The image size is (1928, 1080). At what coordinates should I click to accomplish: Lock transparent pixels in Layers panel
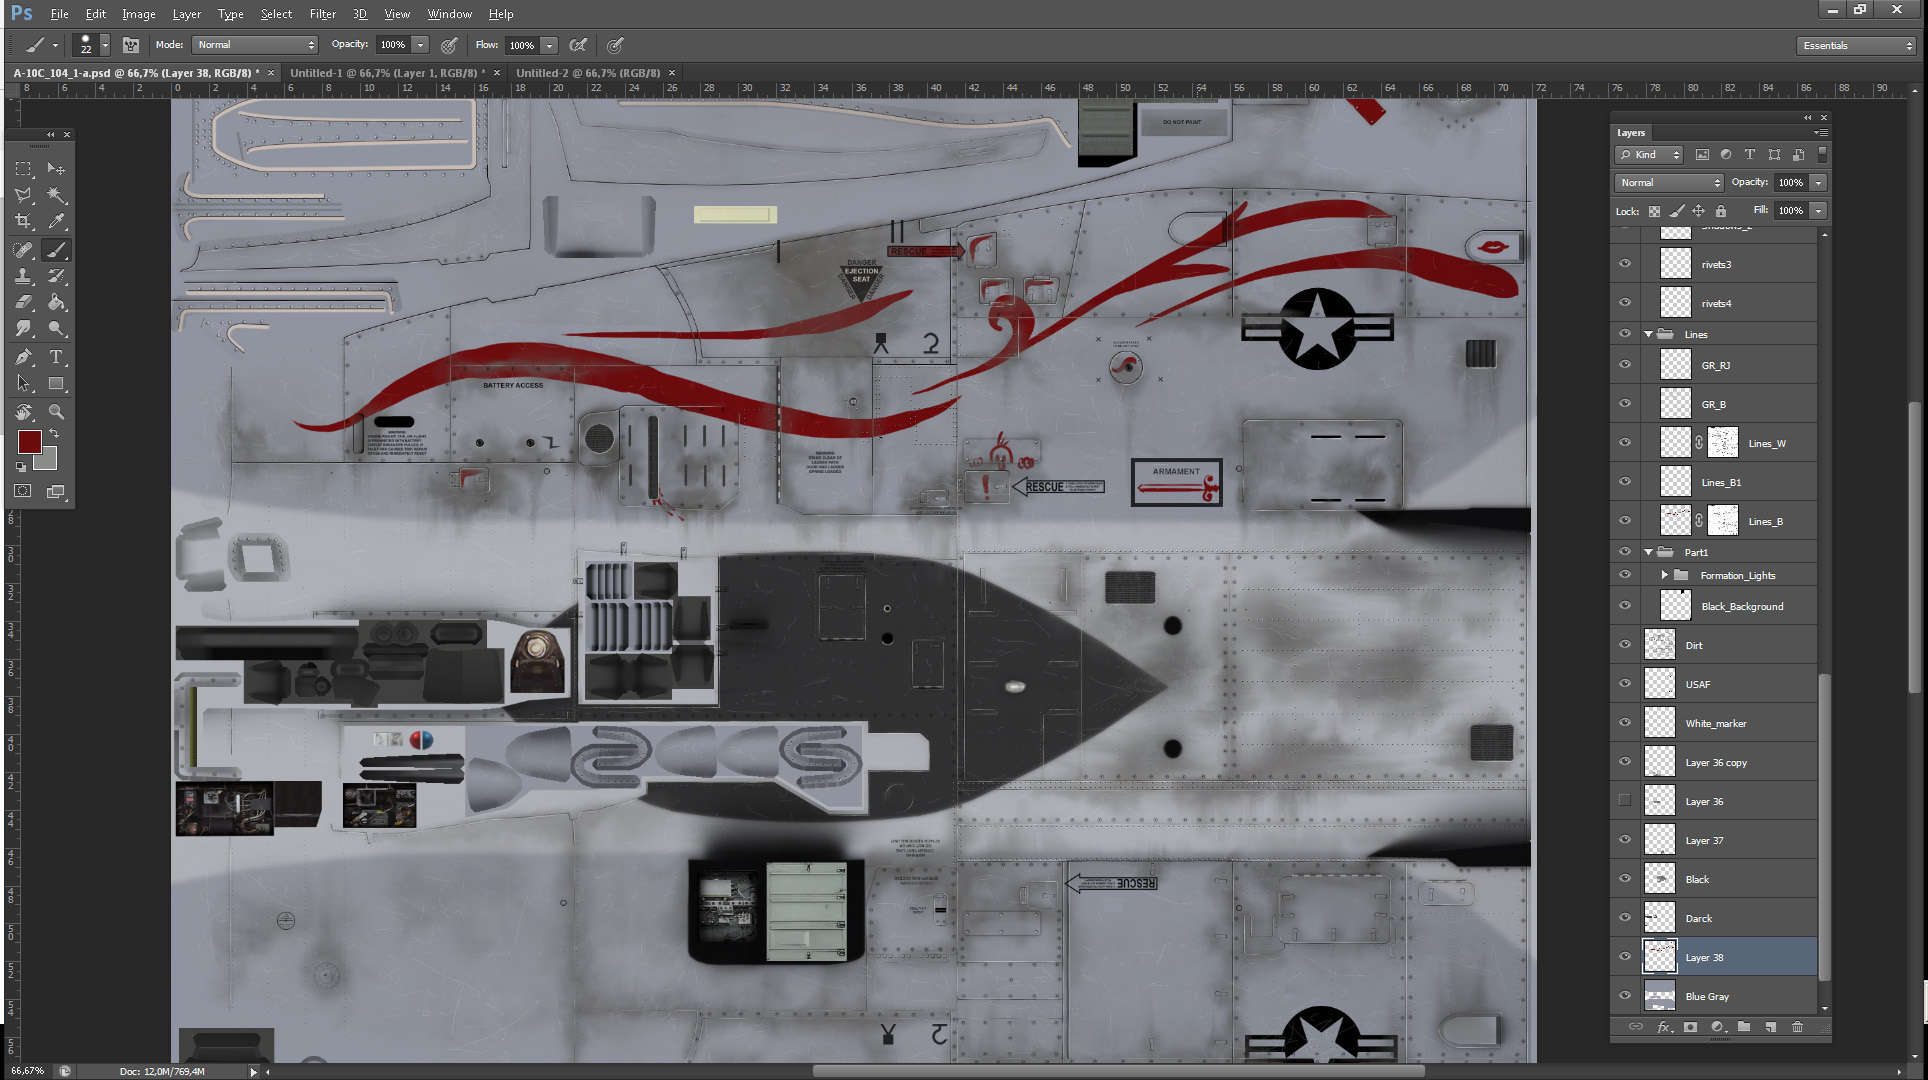1654,211
